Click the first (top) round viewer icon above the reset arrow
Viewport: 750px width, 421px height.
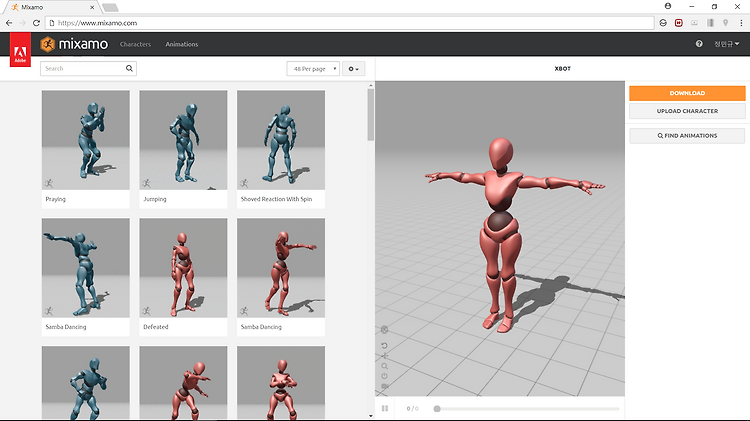[385, 330]
